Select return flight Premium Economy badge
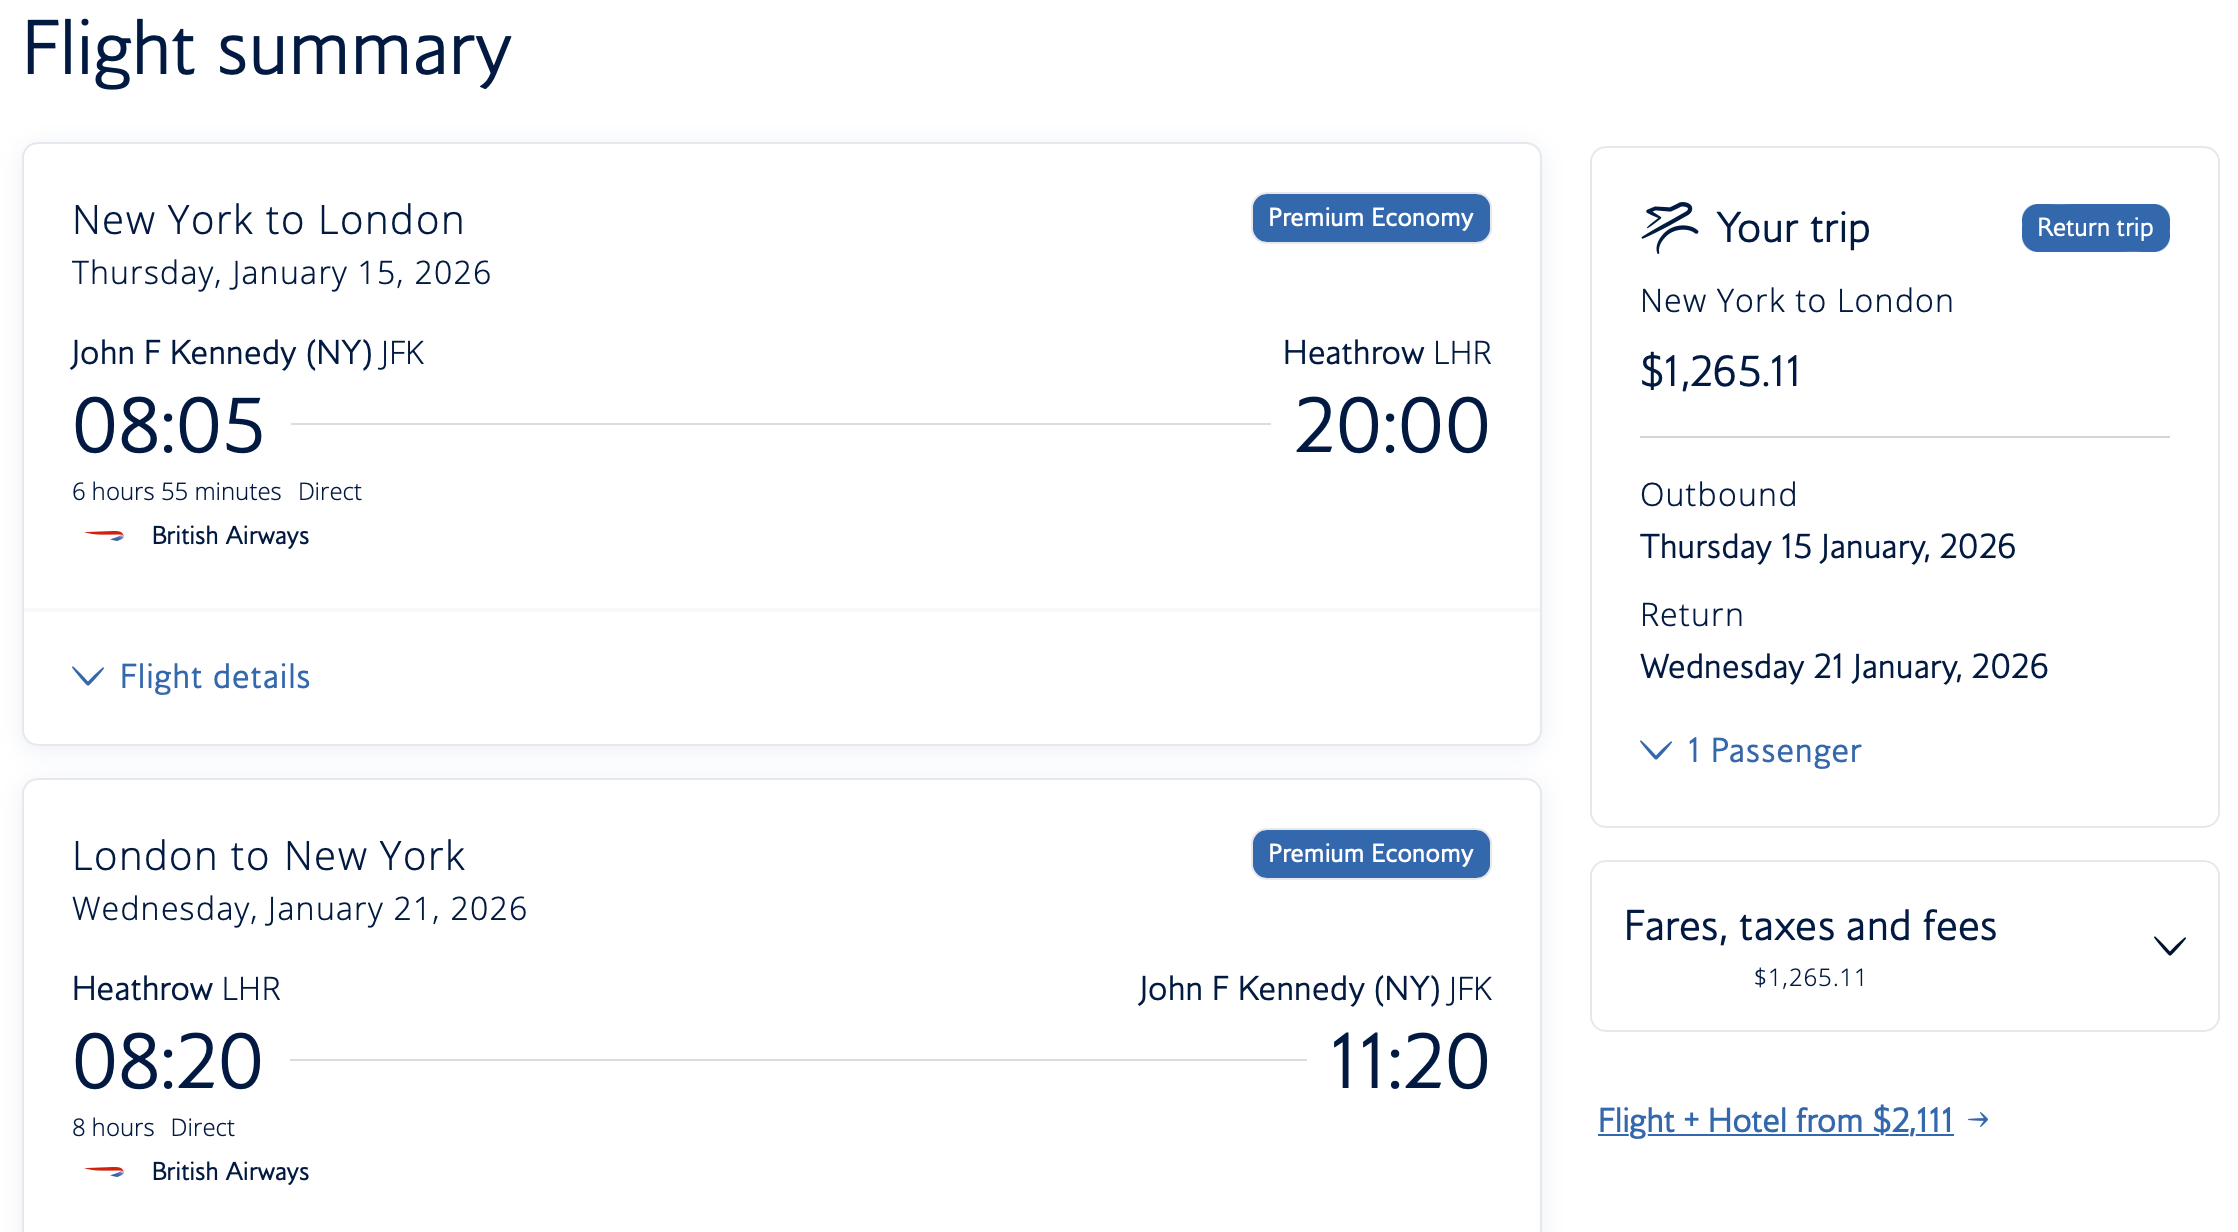Image resolution: width=2238 pixels, height=1232 pixels. pyautogui.click(x=1371, y=854)
